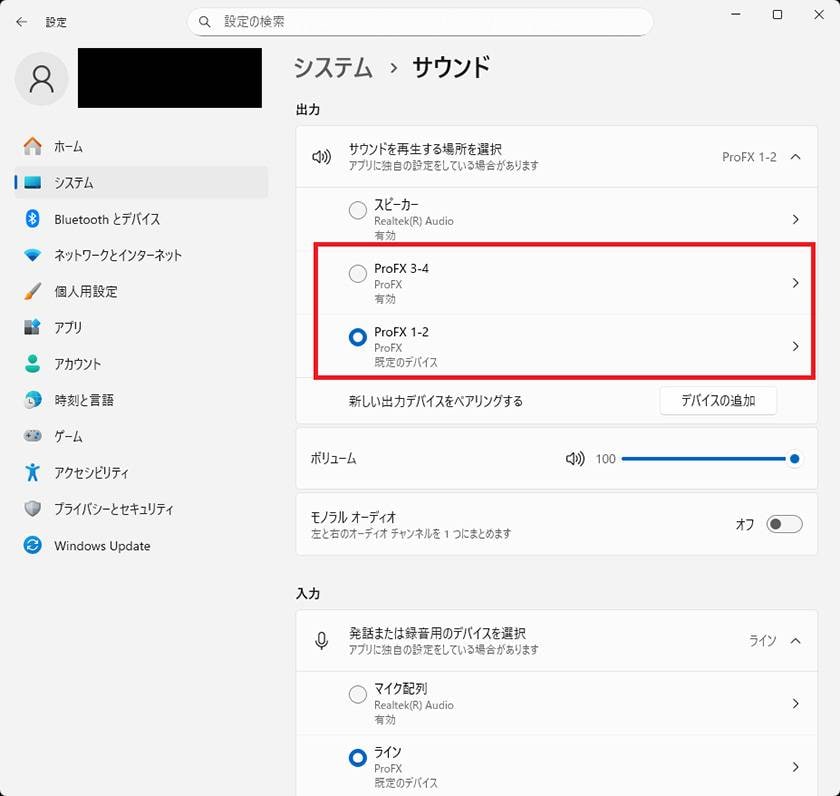Viewport: 840px width, 796px height.
Task: Click the サウンド page heading
Action: [x=451, y=68]
